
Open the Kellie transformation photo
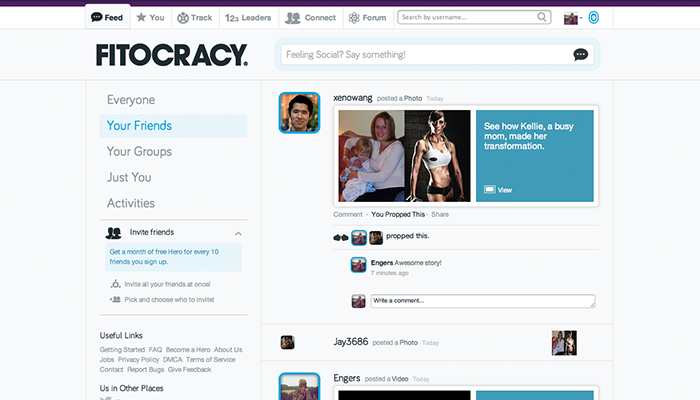pyautogui.click(x=404, y=156)
